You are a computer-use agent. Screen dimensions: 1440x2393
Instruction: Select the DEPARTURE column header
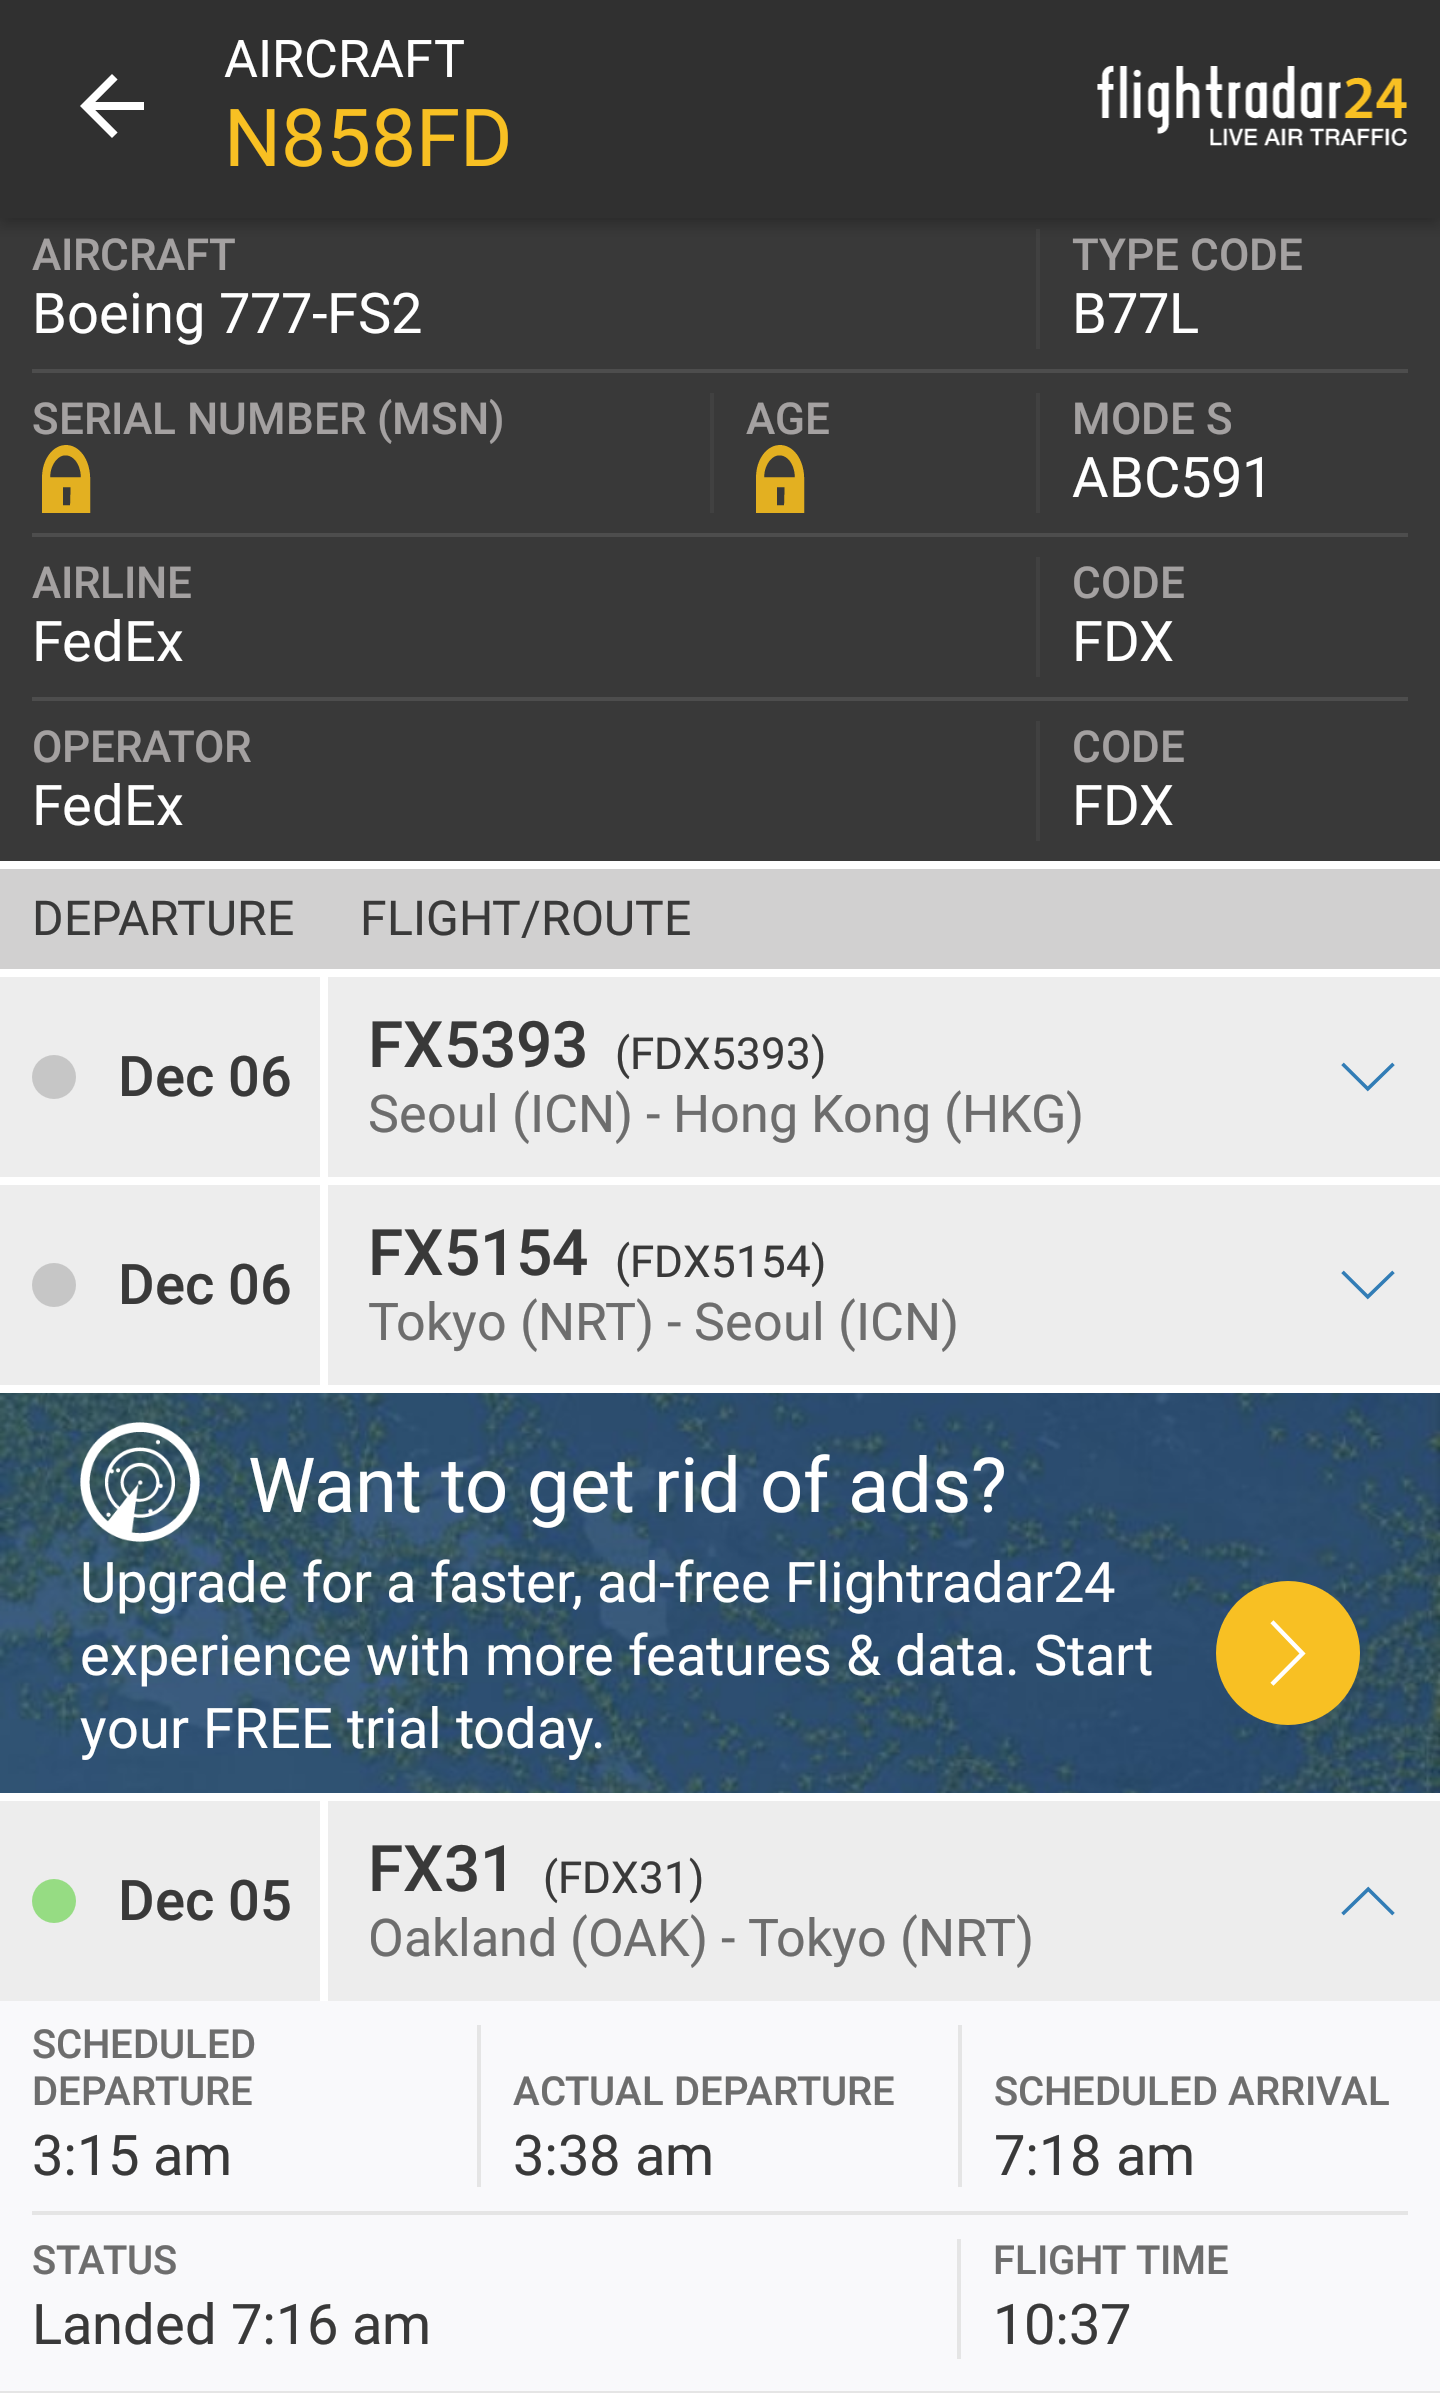click(x=163, y=918)
